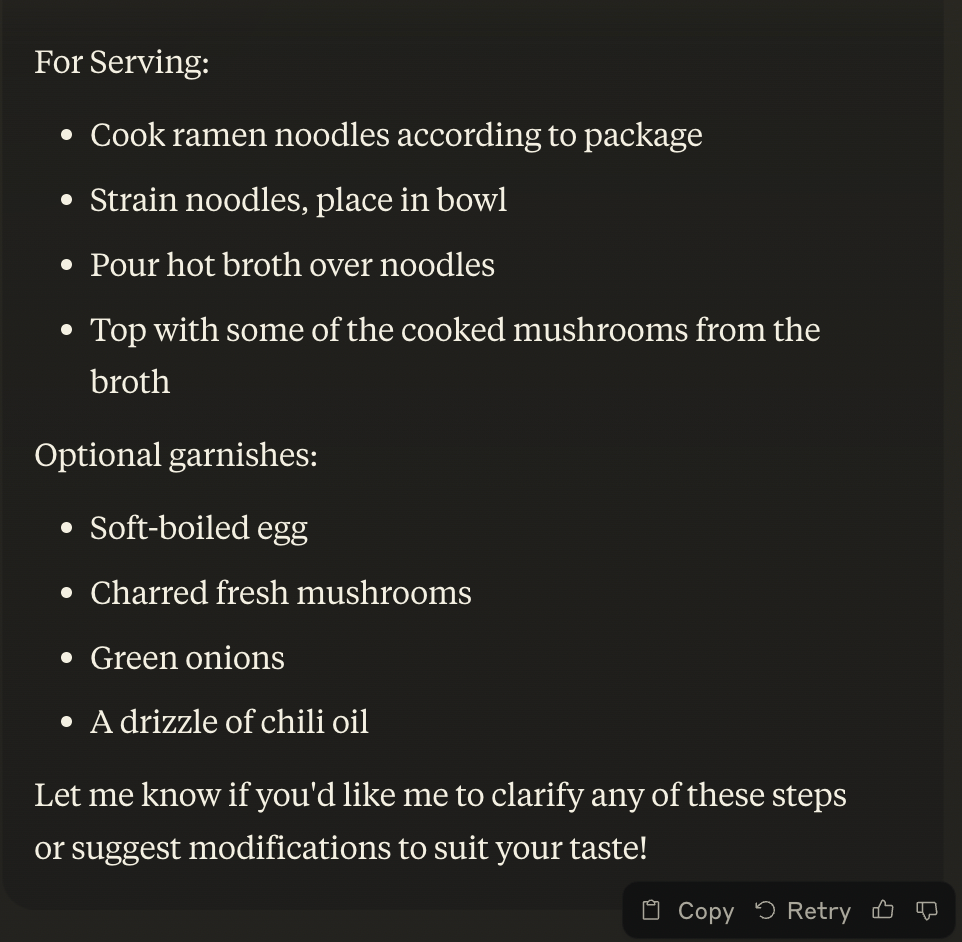Give the response a thumbs up
962x942 pixels.
click(x=882, y=910)
